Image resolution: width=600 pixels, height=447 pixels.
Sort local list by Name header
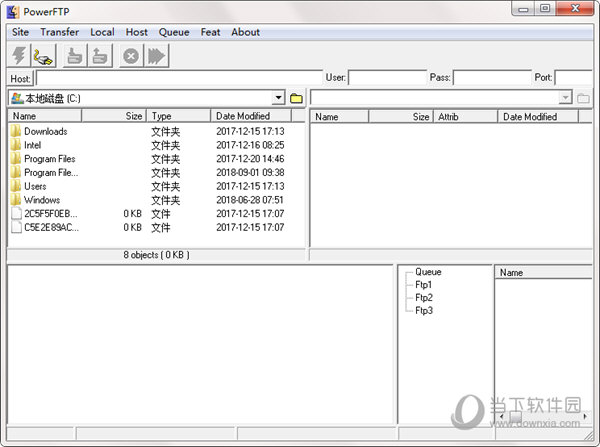(45, 116)
